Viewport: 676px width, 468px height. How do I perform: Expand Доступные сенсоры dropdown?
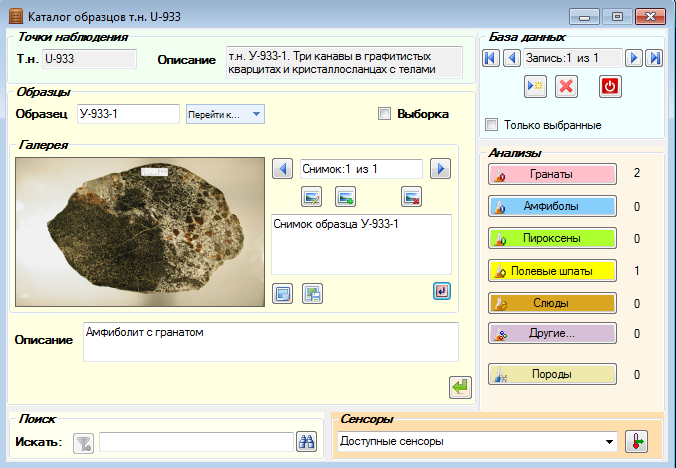tap(477, 442)
